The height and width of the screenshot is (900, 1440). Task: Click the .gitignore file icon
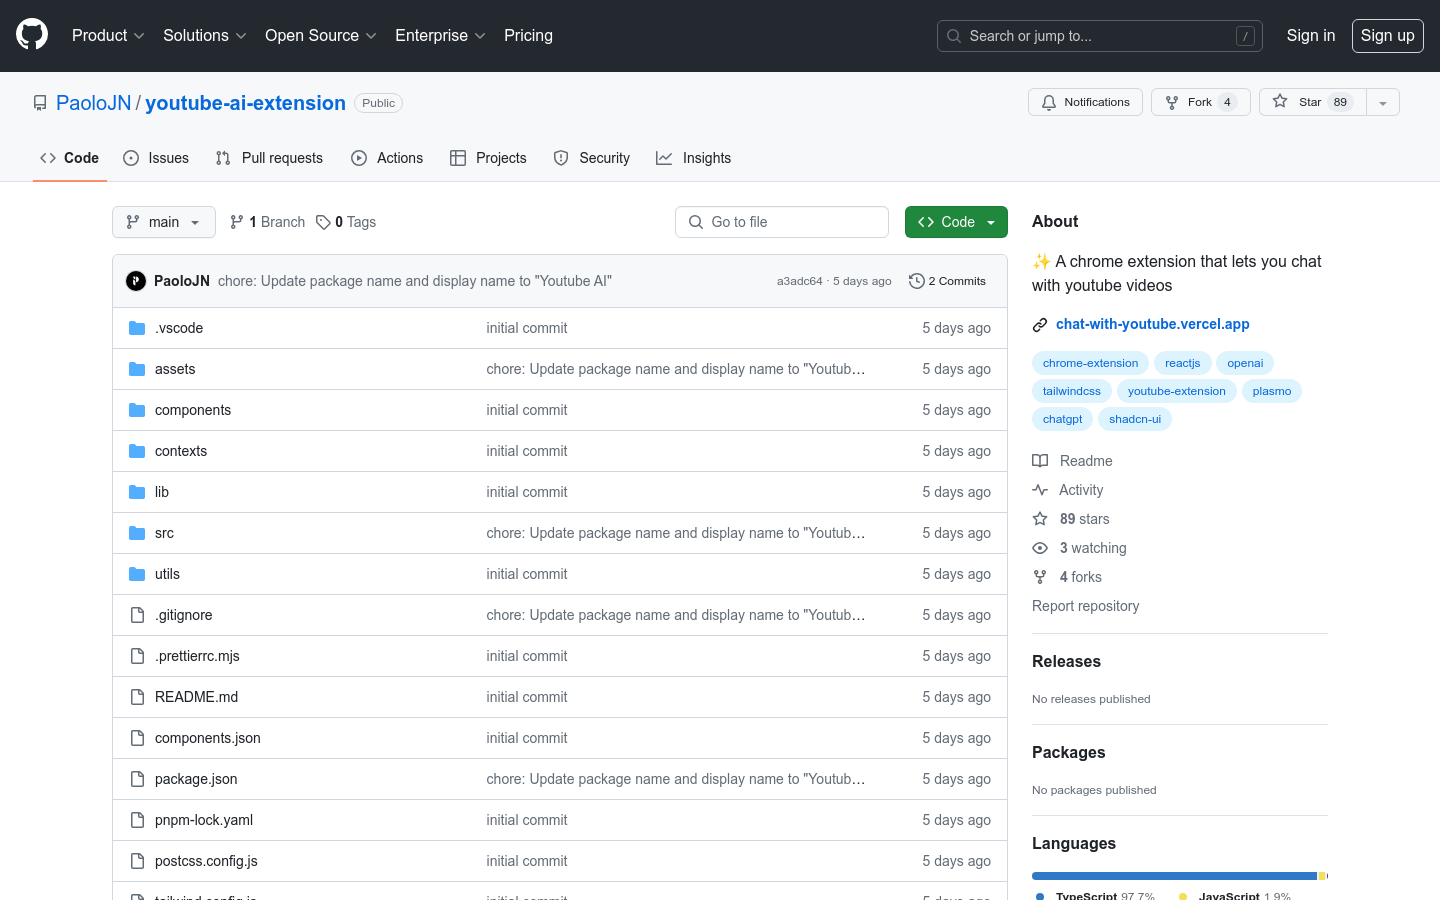[137, 615]
